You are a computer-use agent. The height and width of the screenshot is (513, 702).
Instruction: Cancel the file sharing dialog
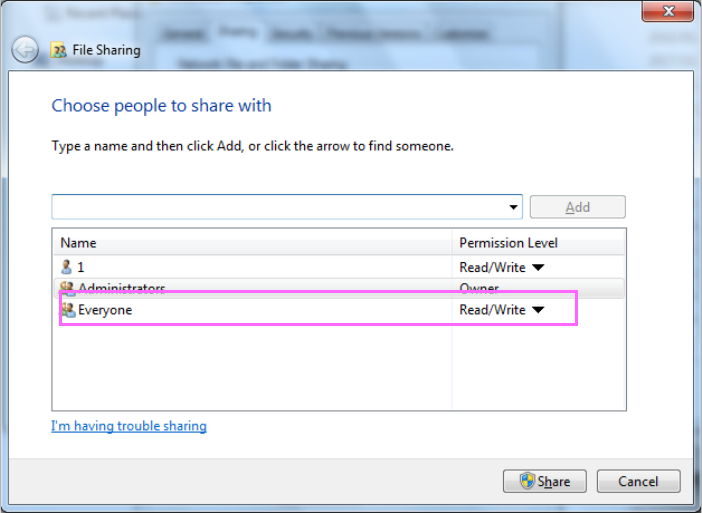coord(638,481)
